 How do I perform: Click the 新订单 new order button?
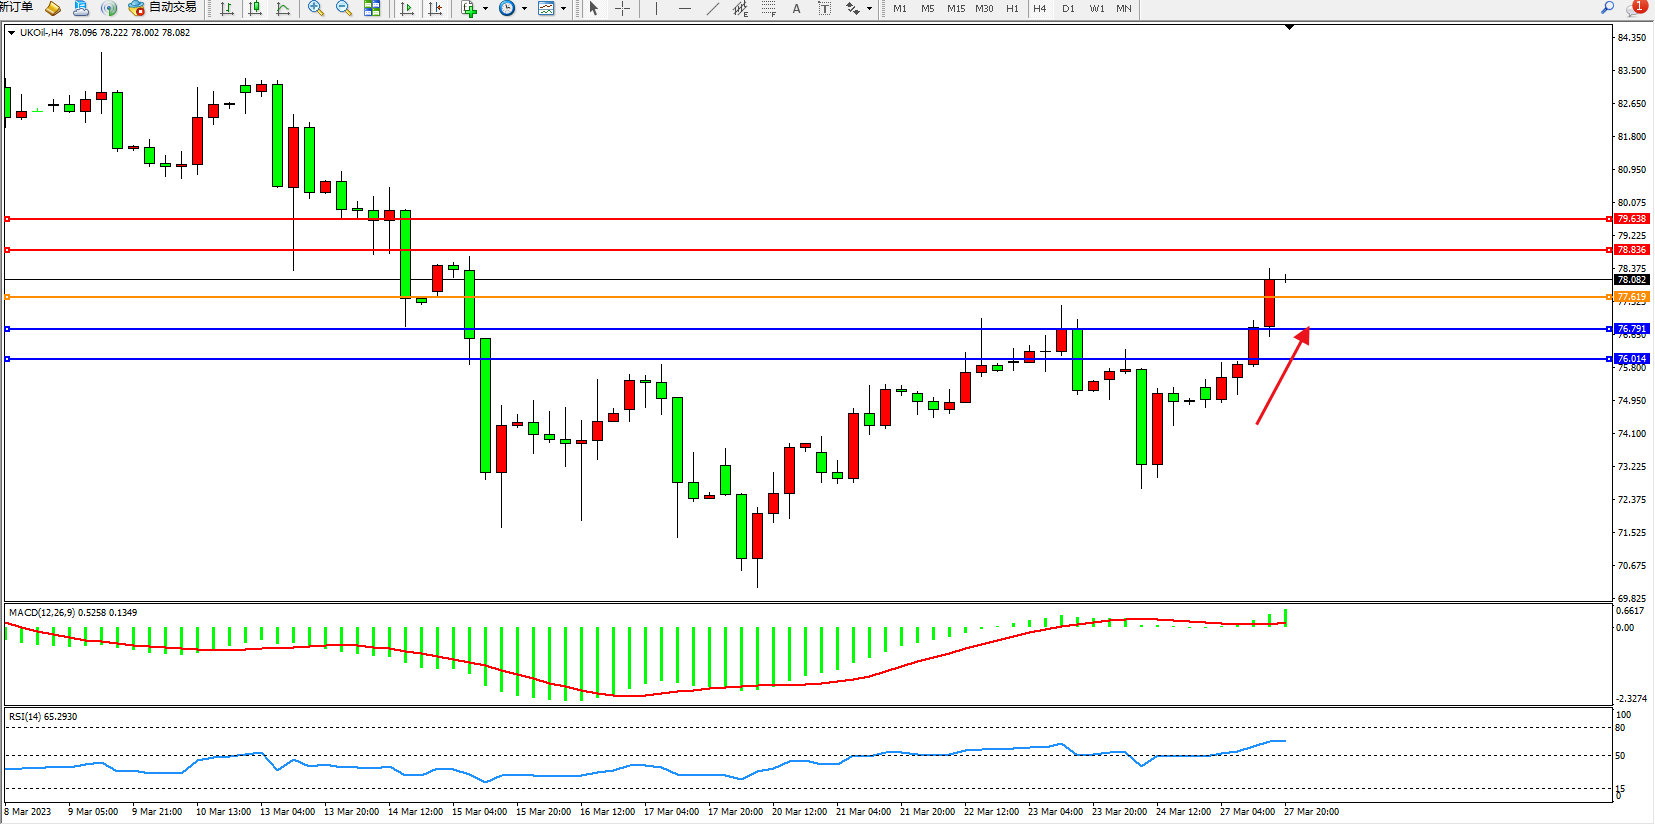(17, 8)
